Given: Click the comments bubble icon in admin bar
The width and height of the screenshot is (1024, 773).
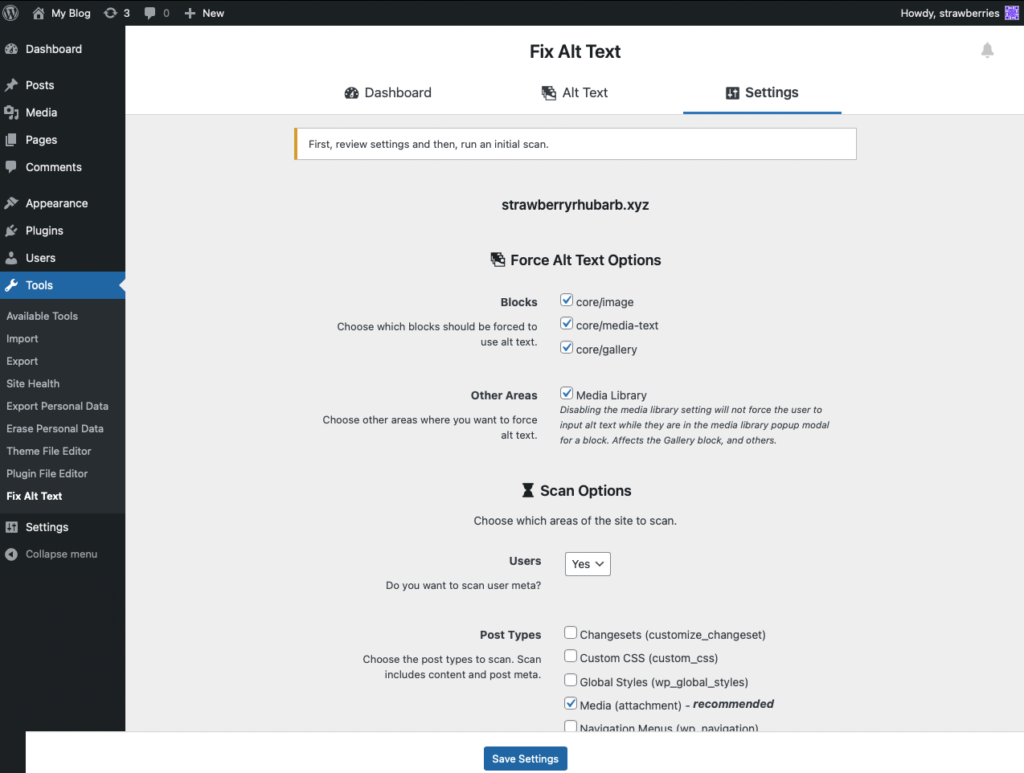Looking at the screenshot, I should coord(150,13).
